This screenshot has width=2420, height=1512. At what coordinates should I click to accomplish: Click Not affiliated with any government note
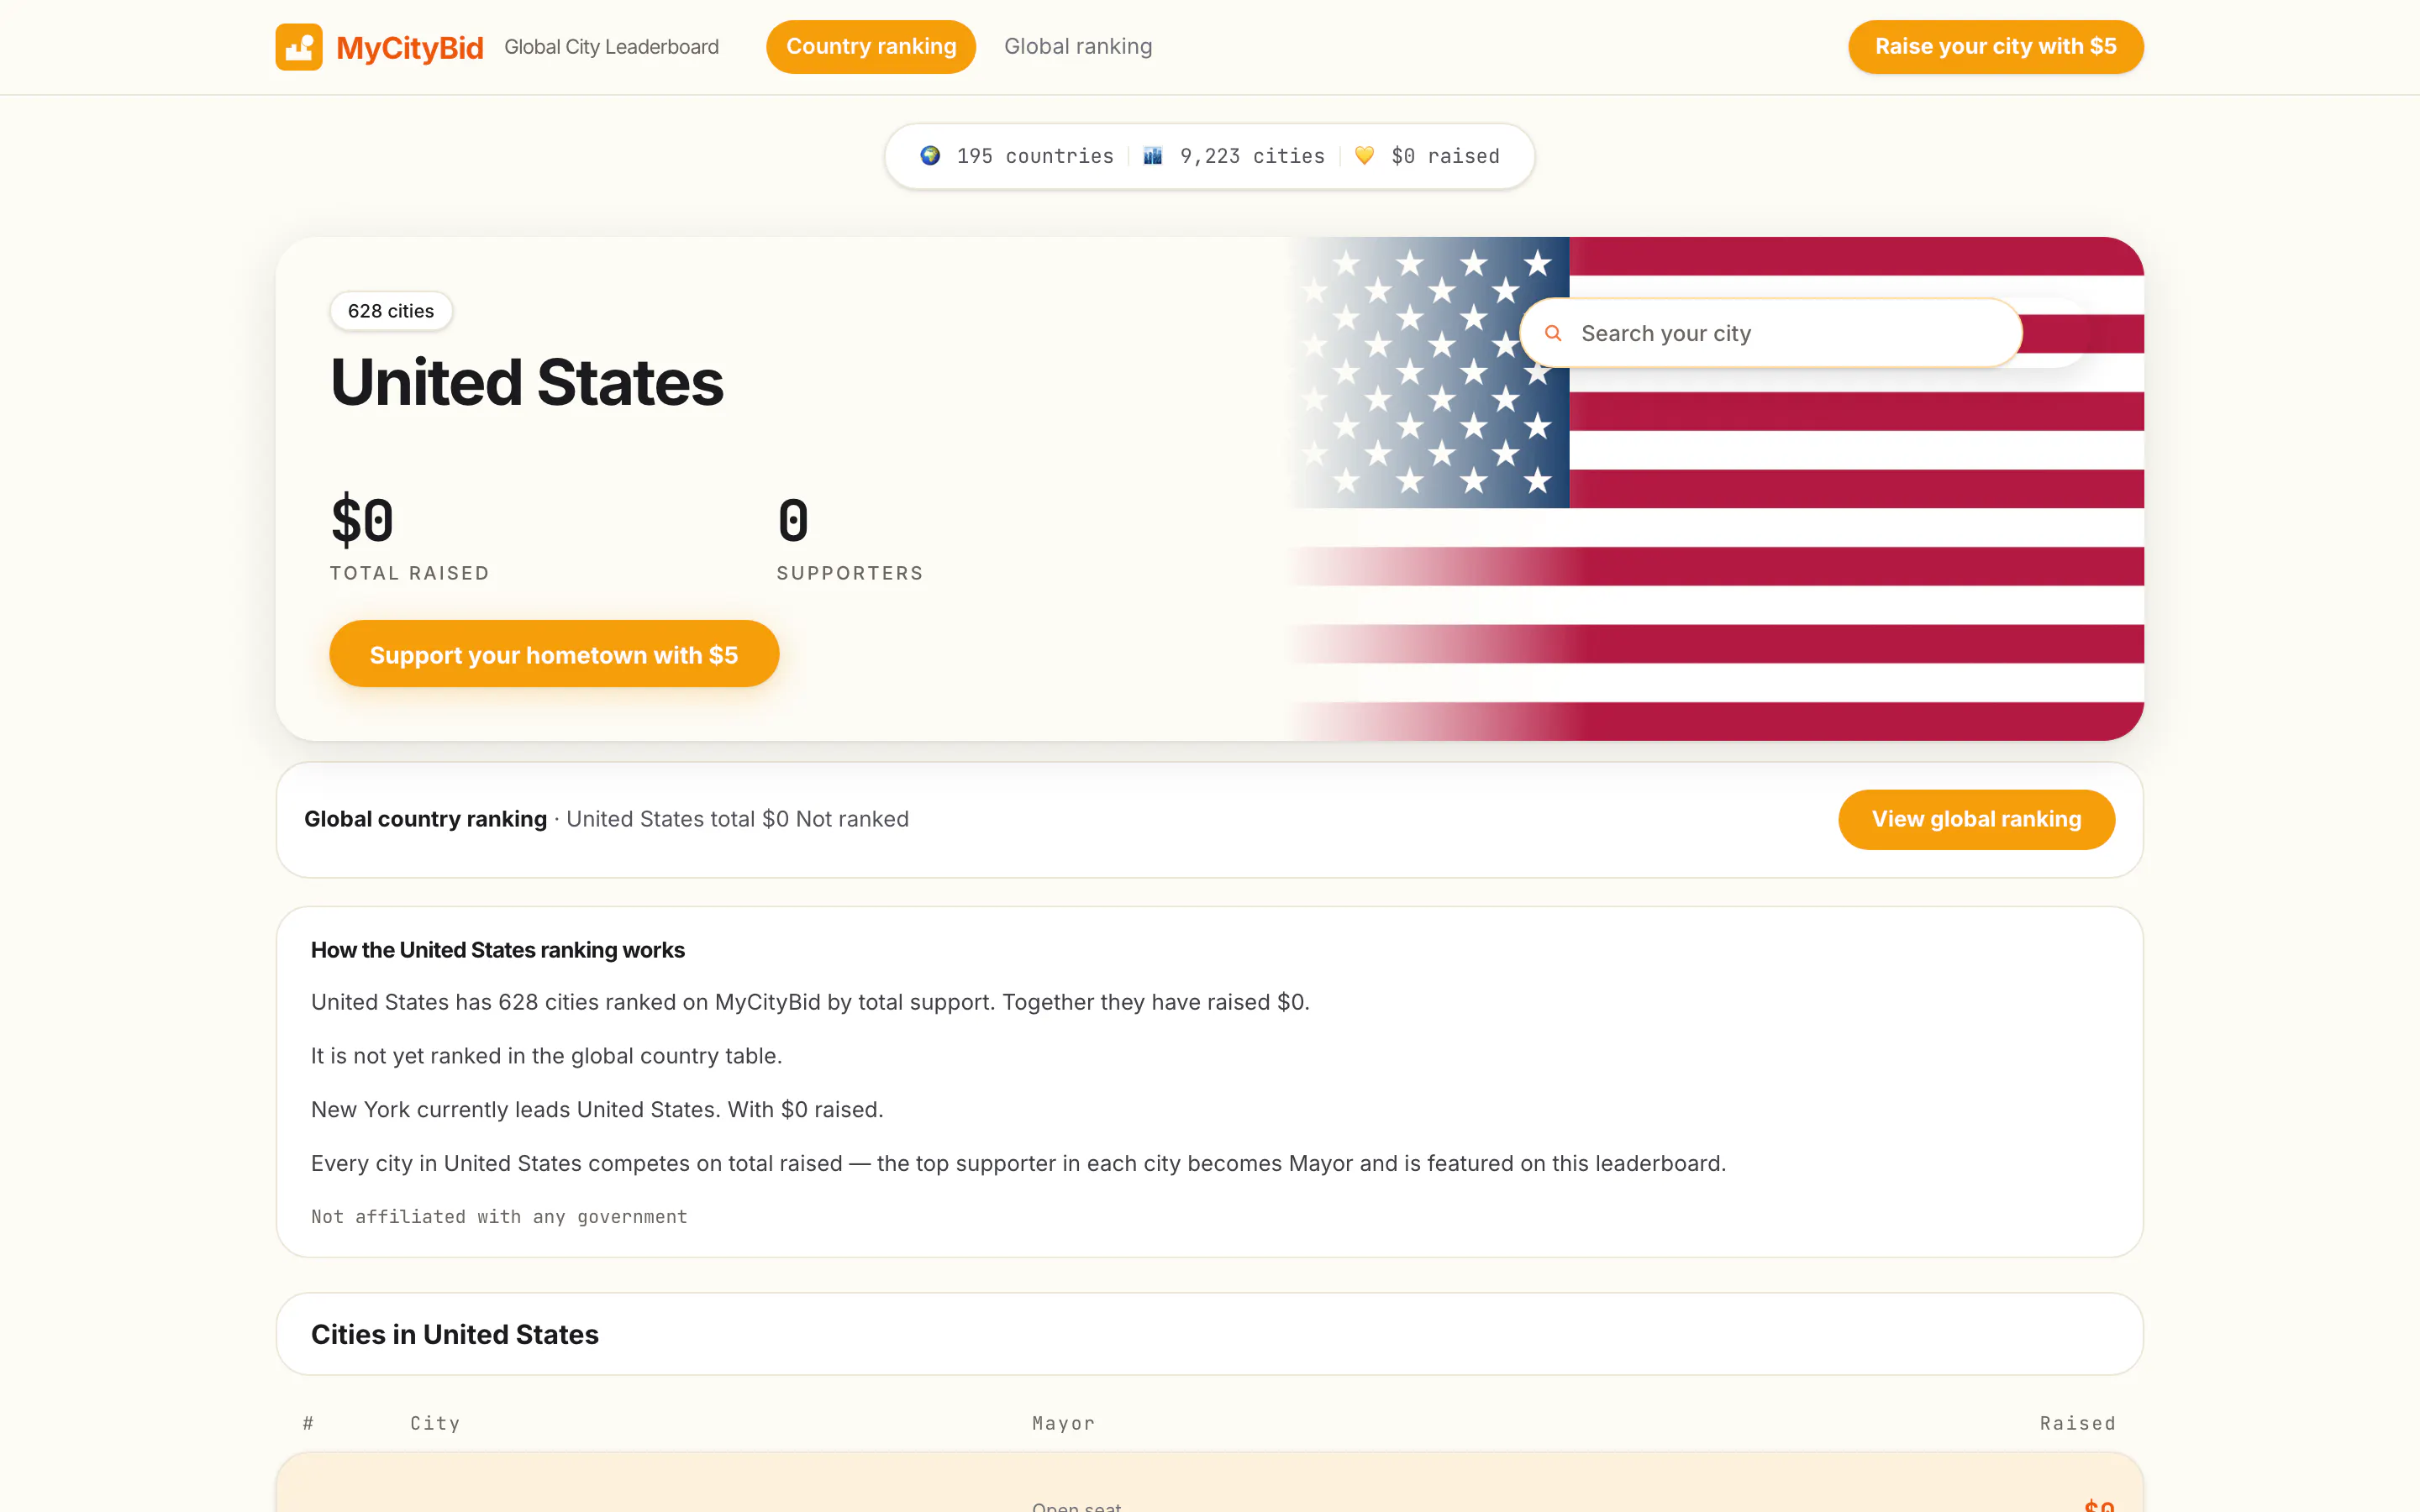pos(499,1217)
